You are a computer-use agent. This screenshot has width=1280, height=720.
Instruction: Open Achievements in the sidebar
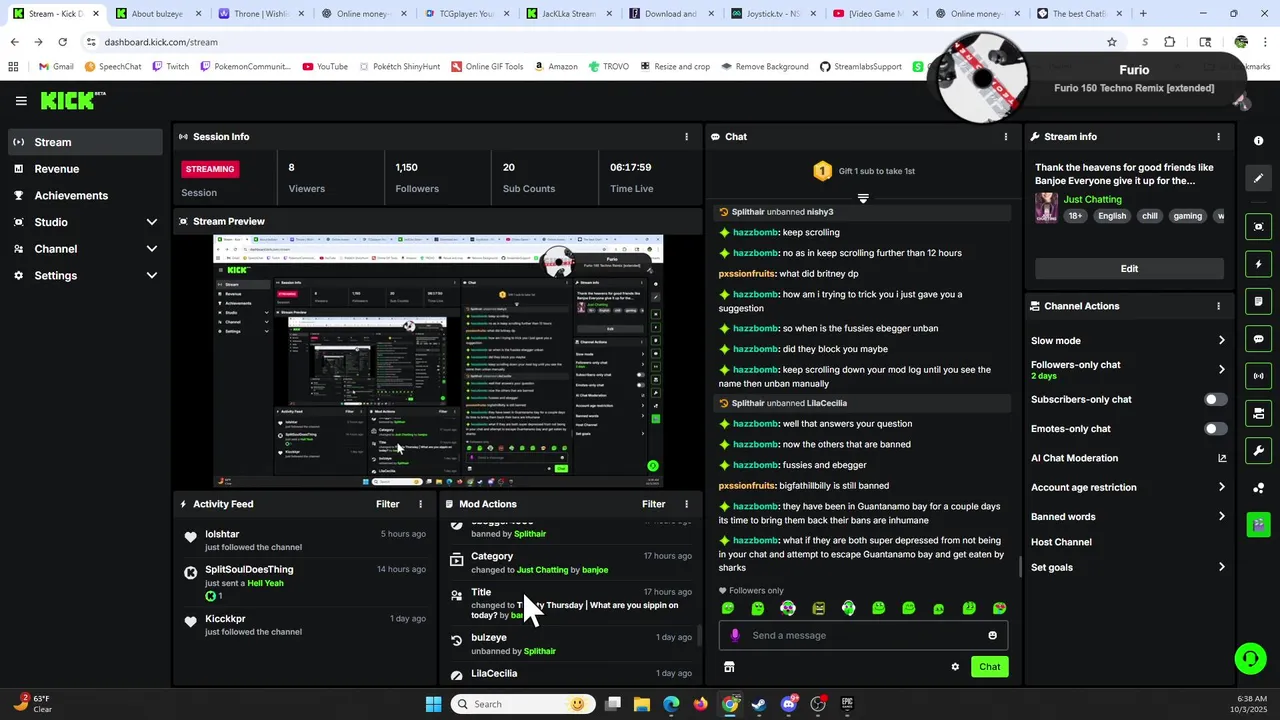pos(87,196)
